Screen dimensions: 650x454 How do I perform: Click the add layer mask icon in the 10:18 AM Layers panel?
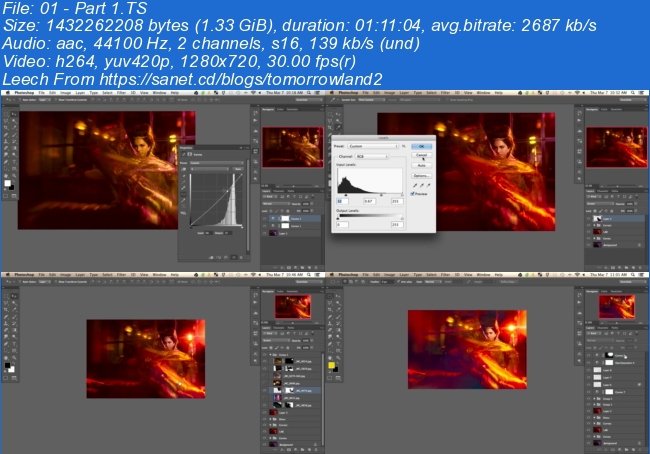pyautogui.click(x=289, y=267)
